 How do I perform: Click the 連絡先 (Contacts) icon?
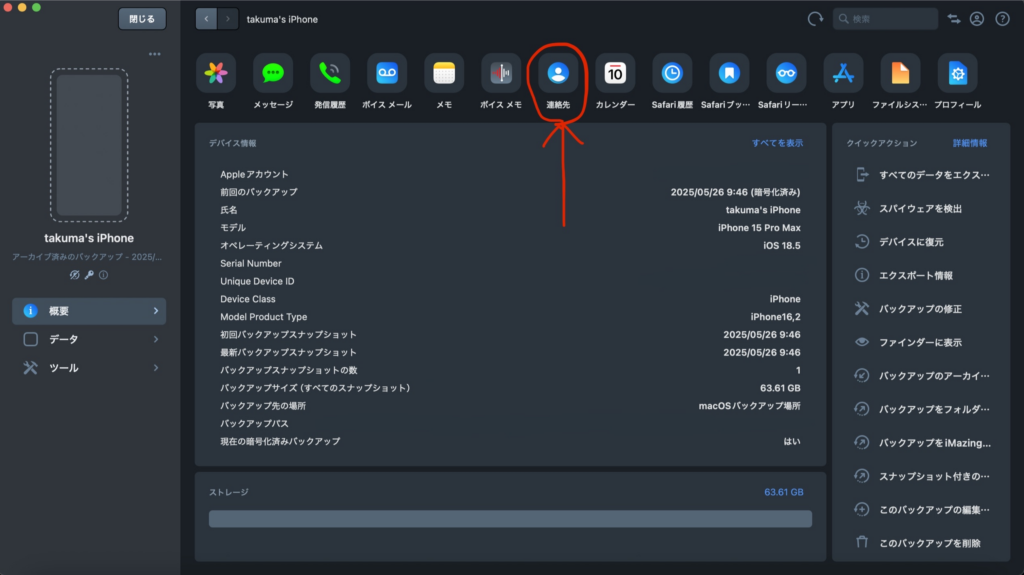[x=558, y=73]
